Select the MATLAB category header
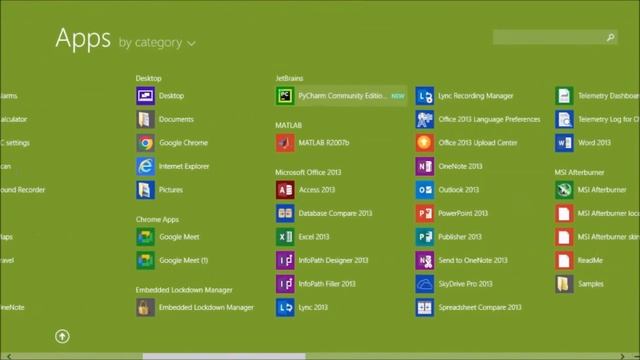 288,125
